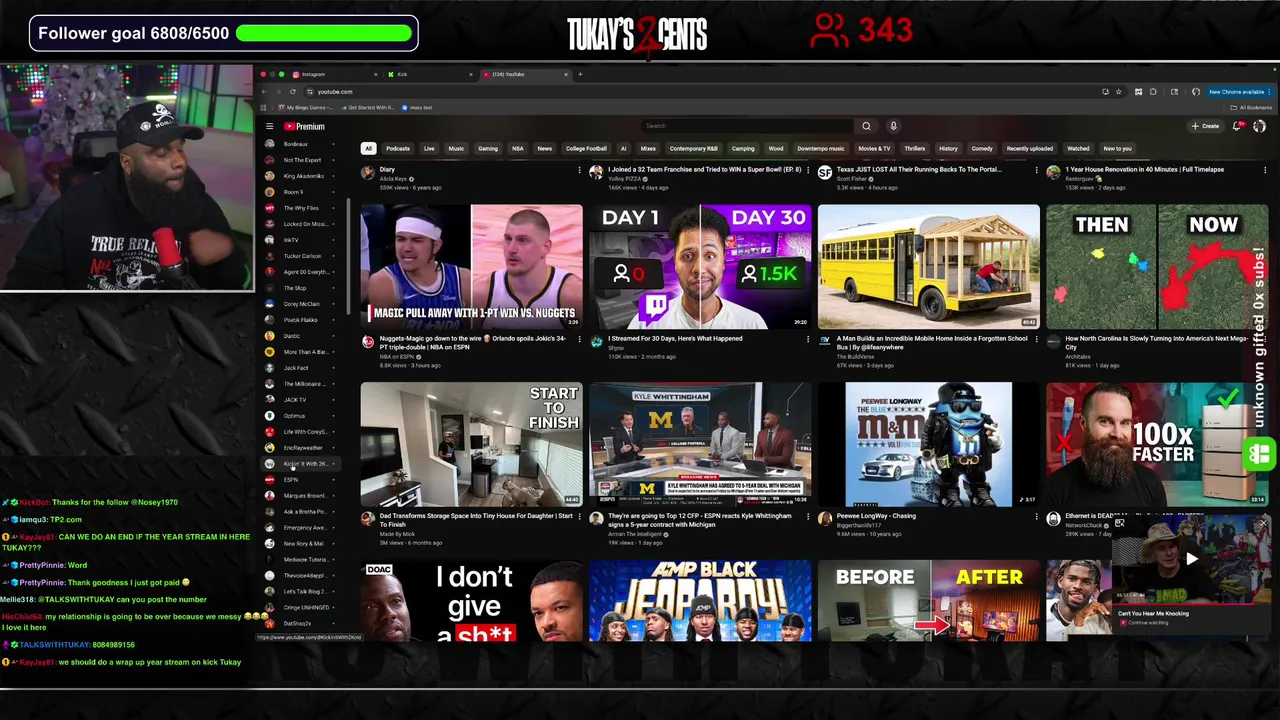Open the mass text bookmark
1280x720 pixels.
click(417, 107)
